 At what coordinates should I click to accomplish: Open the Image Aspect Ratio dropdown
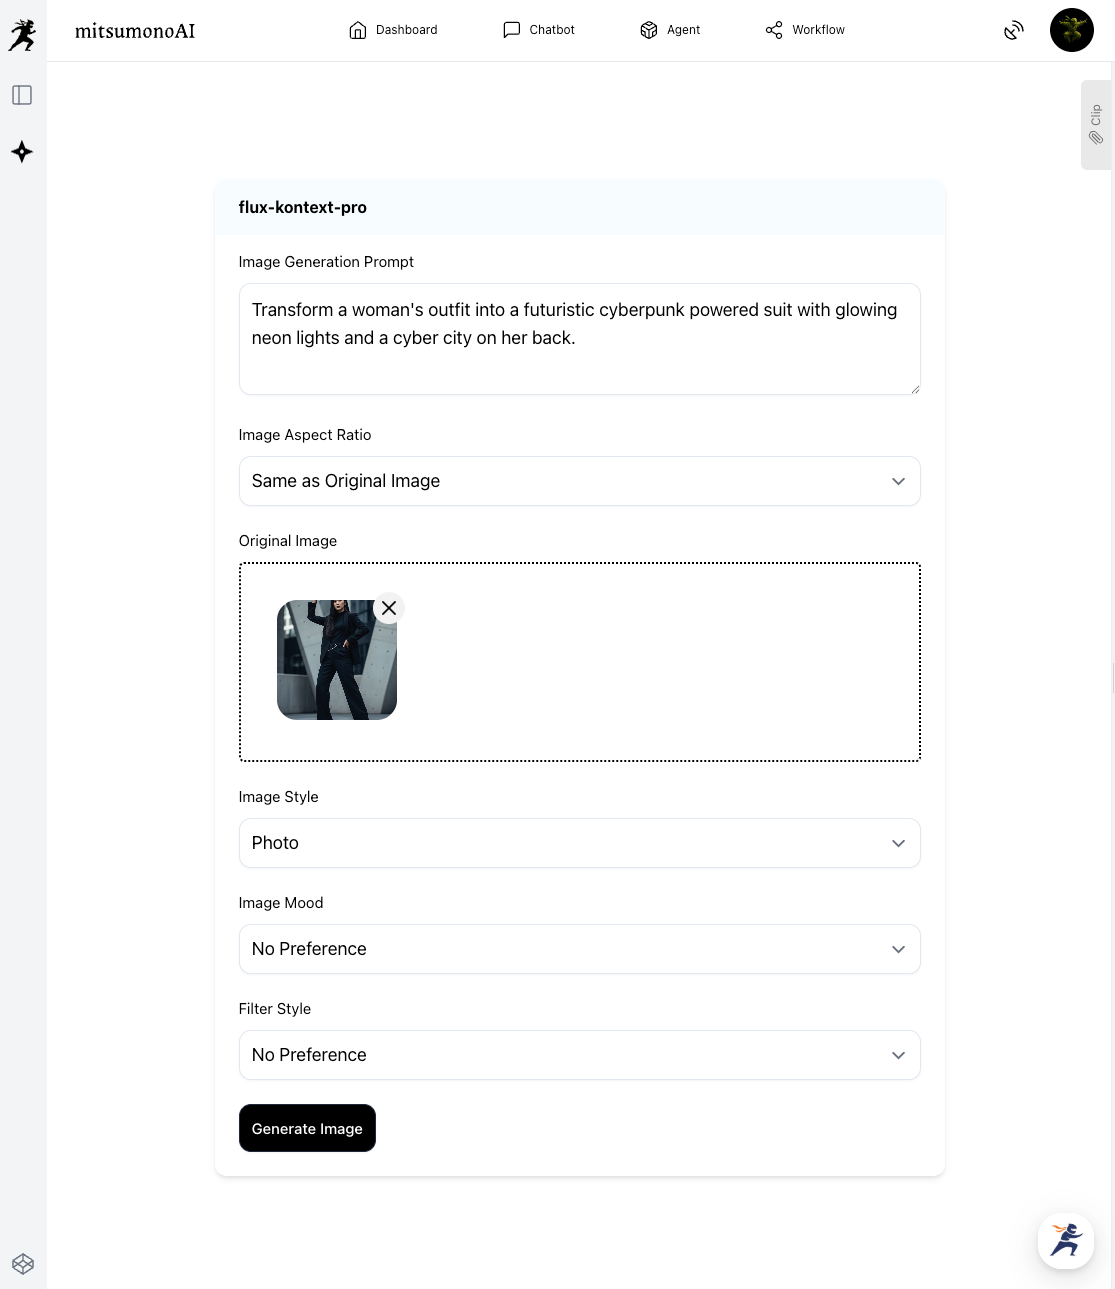579,481
